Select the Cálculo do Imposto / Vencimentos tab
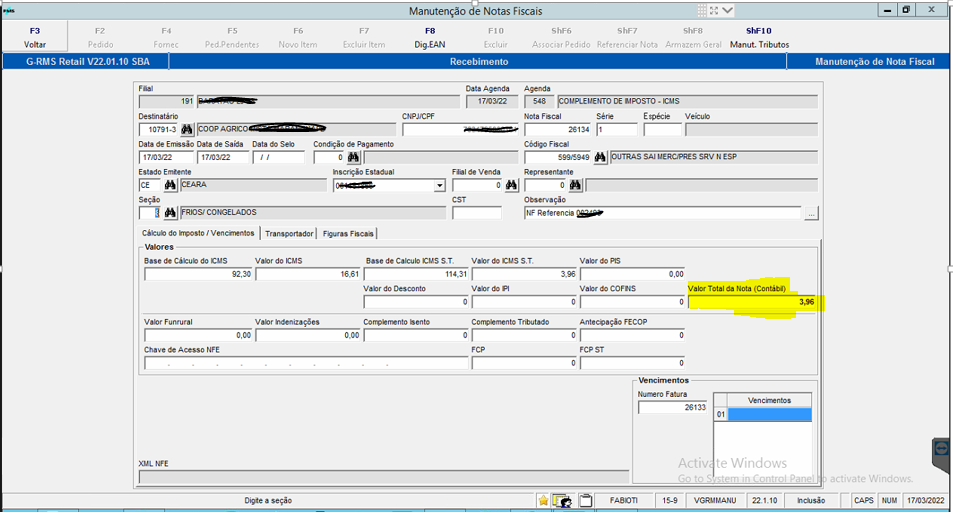This screenshot has height=512, width=953. (x=198, y=233)
